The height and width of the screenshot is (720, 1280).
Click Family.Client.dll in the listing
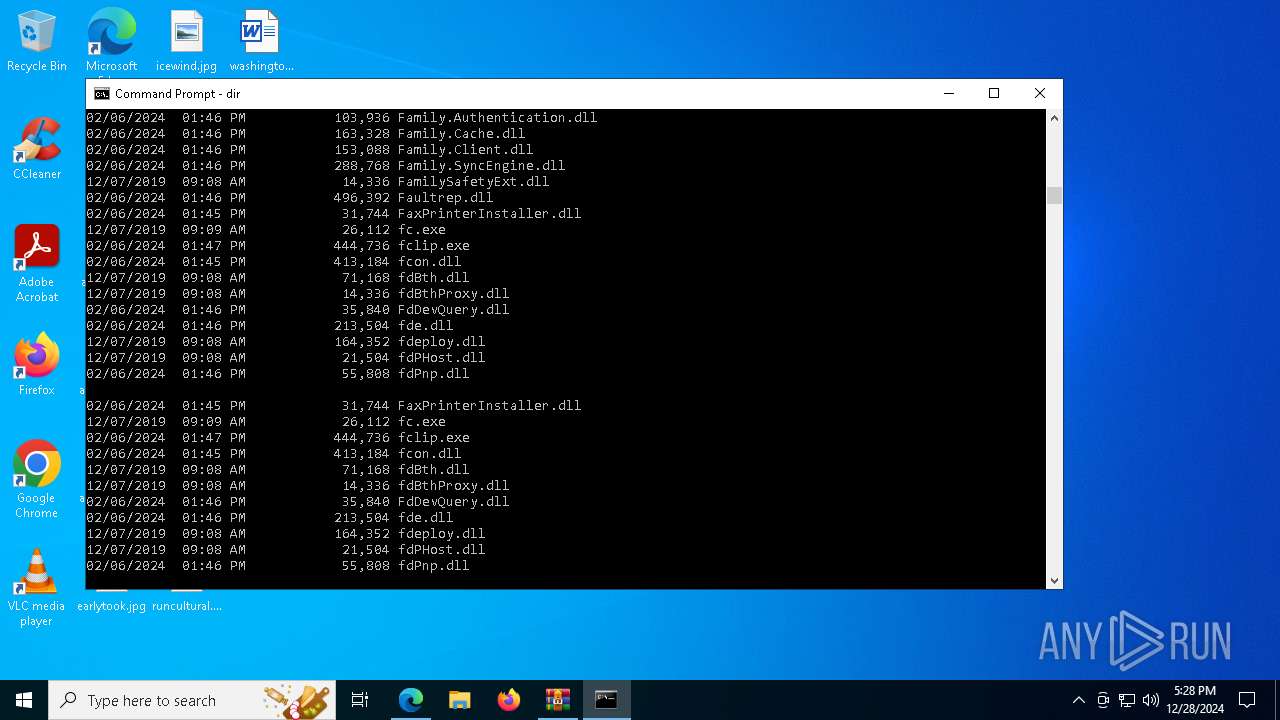click(465, 150)
